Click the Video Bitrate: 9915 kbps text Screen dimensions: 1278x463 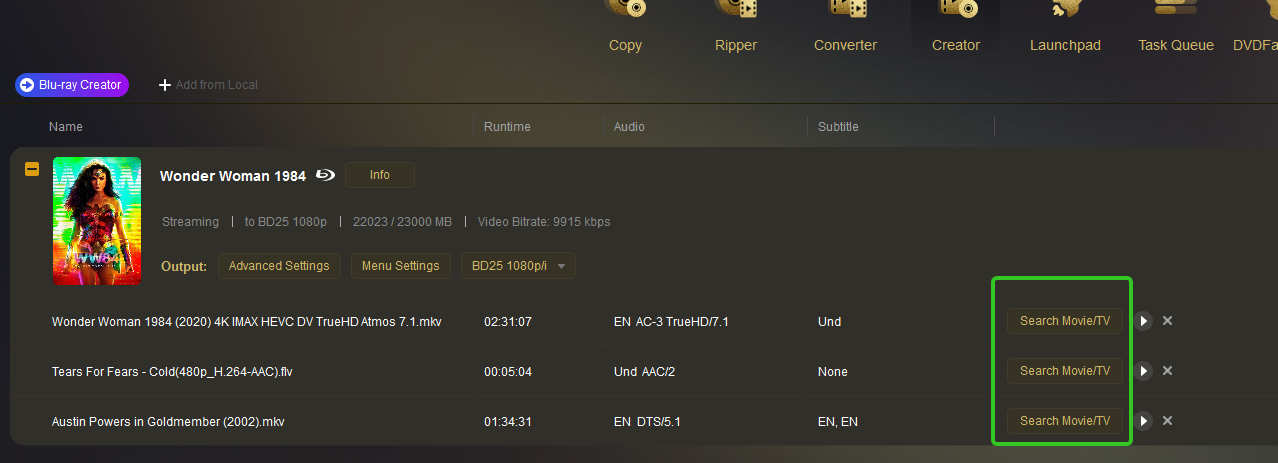pos(544,222)
